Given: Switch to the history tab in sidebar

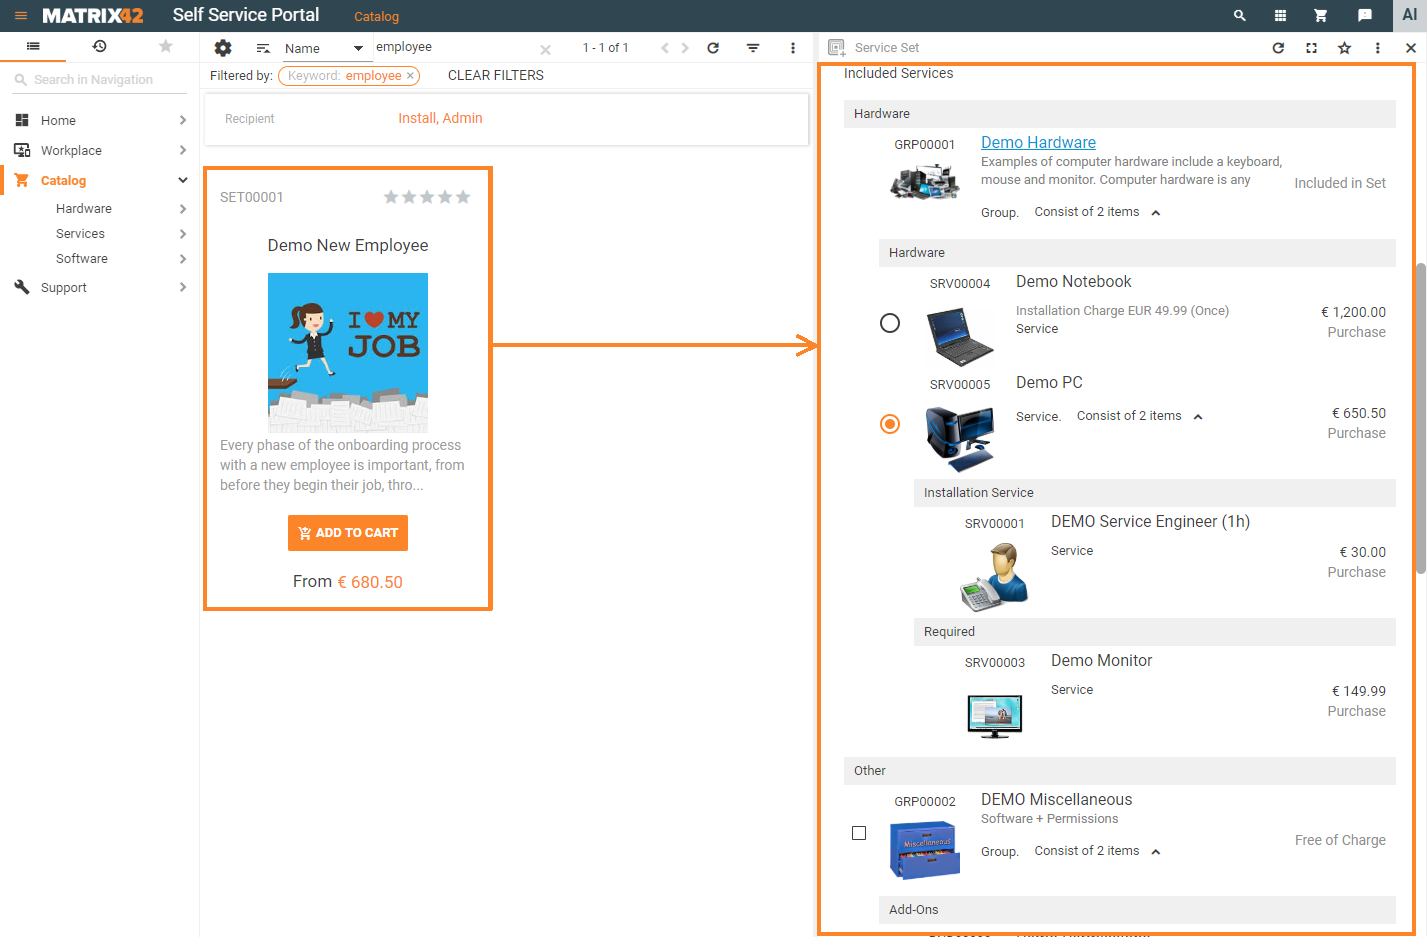Looking at the screenshot, I should (x=99, y=46).
